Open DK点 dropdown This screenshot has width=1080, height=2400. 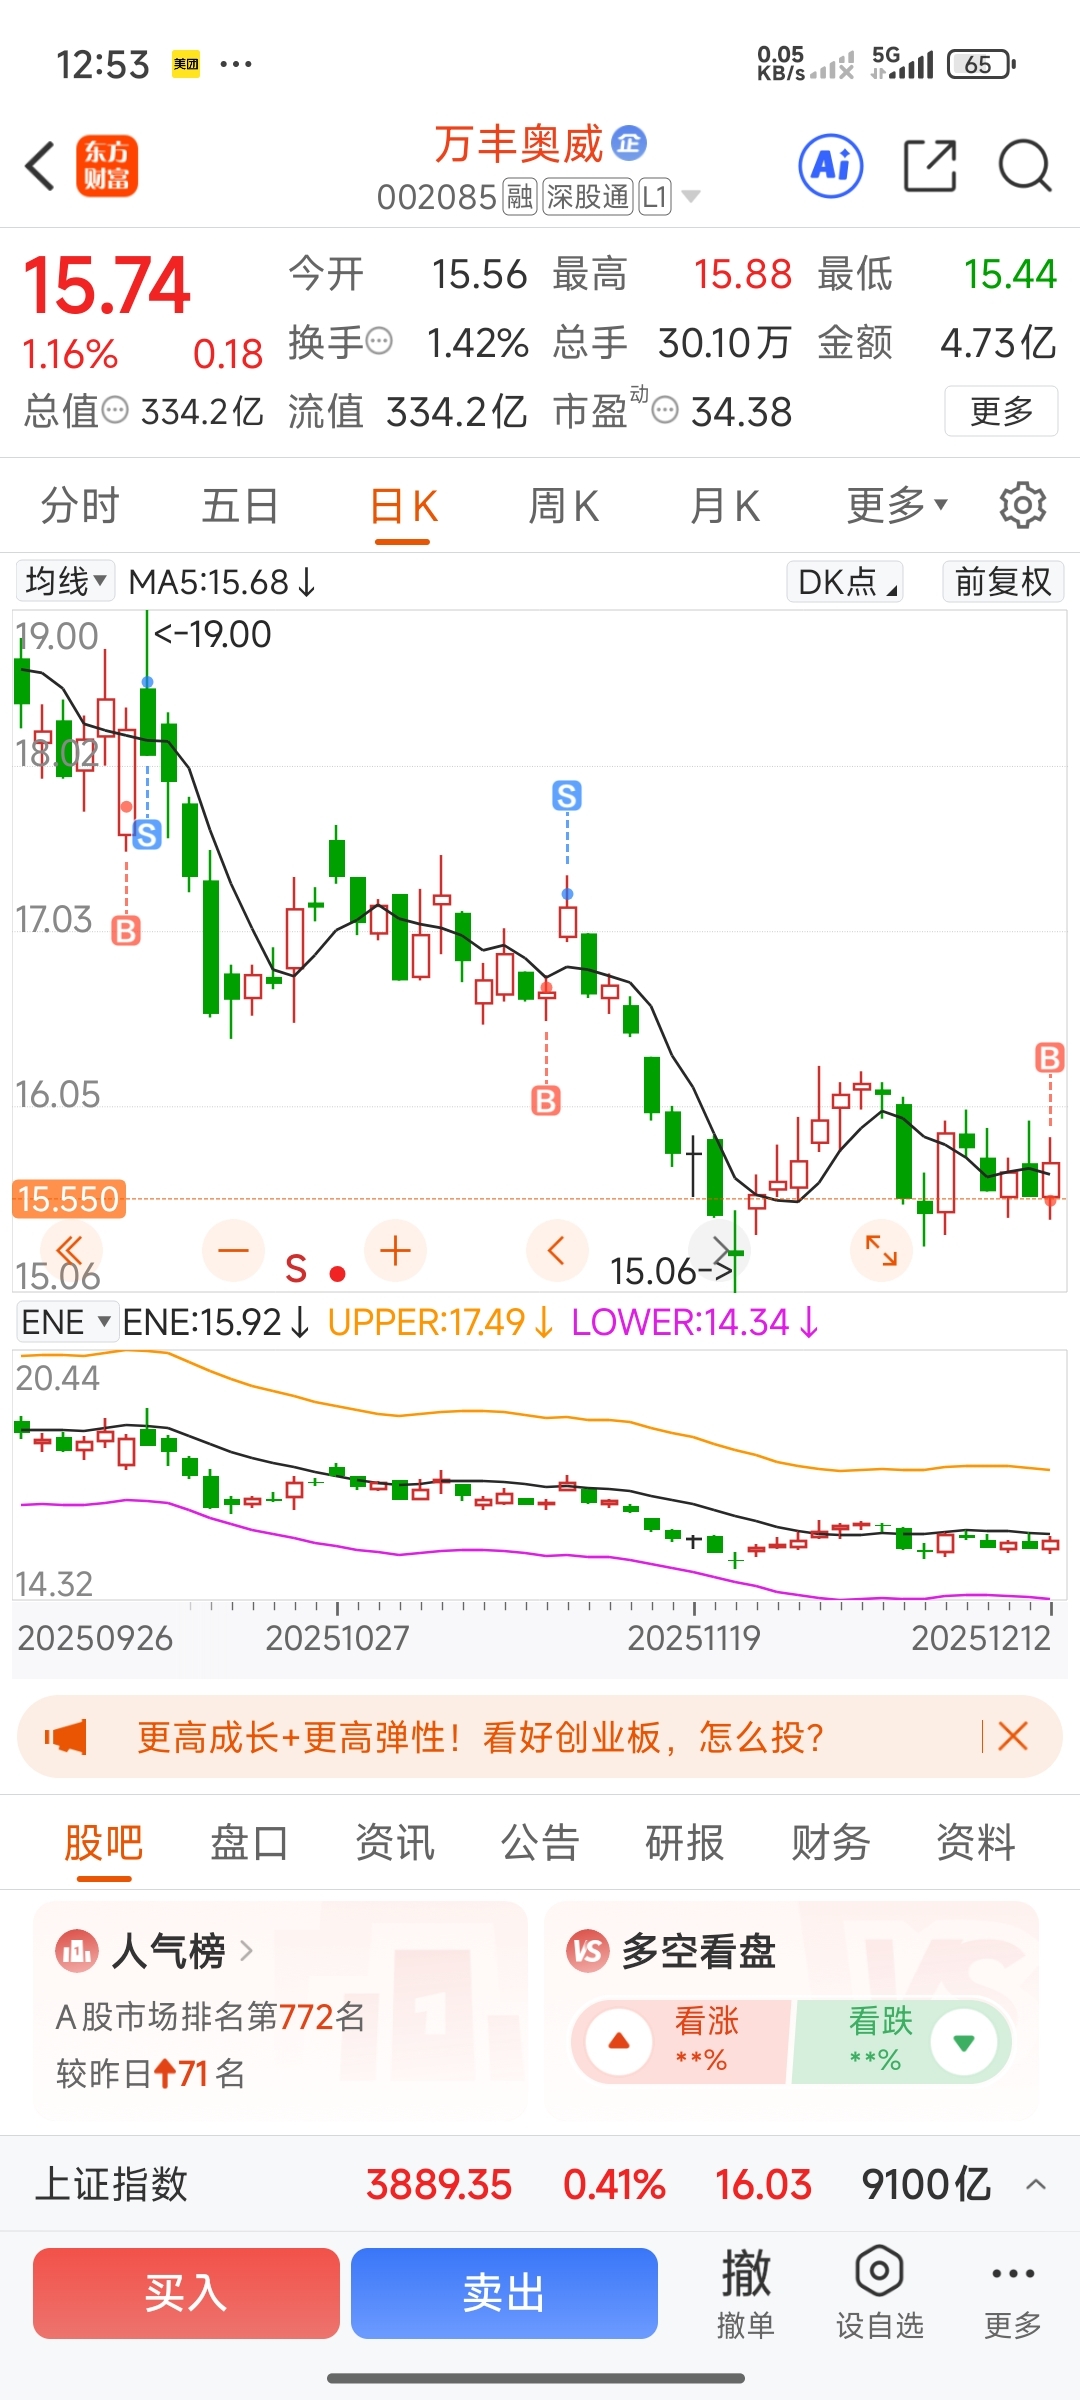point(846,581)
